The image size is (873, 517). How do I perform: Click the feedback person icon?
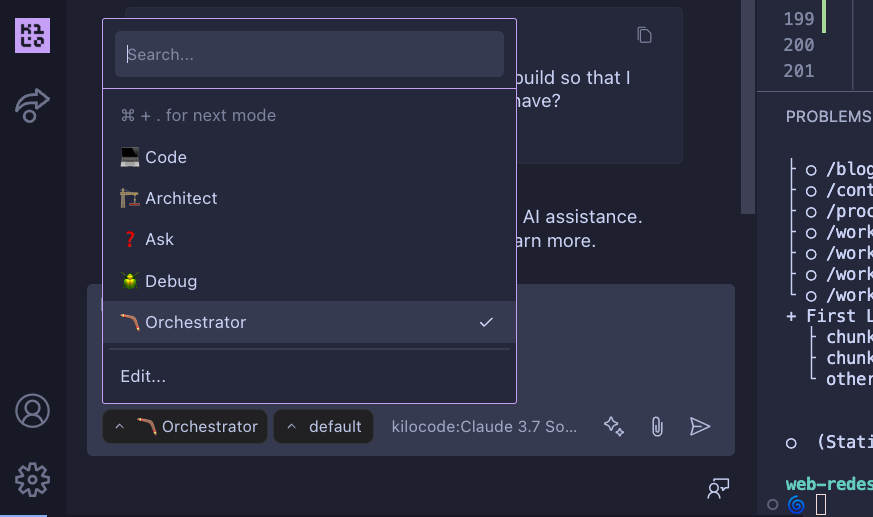click(718, 488)
